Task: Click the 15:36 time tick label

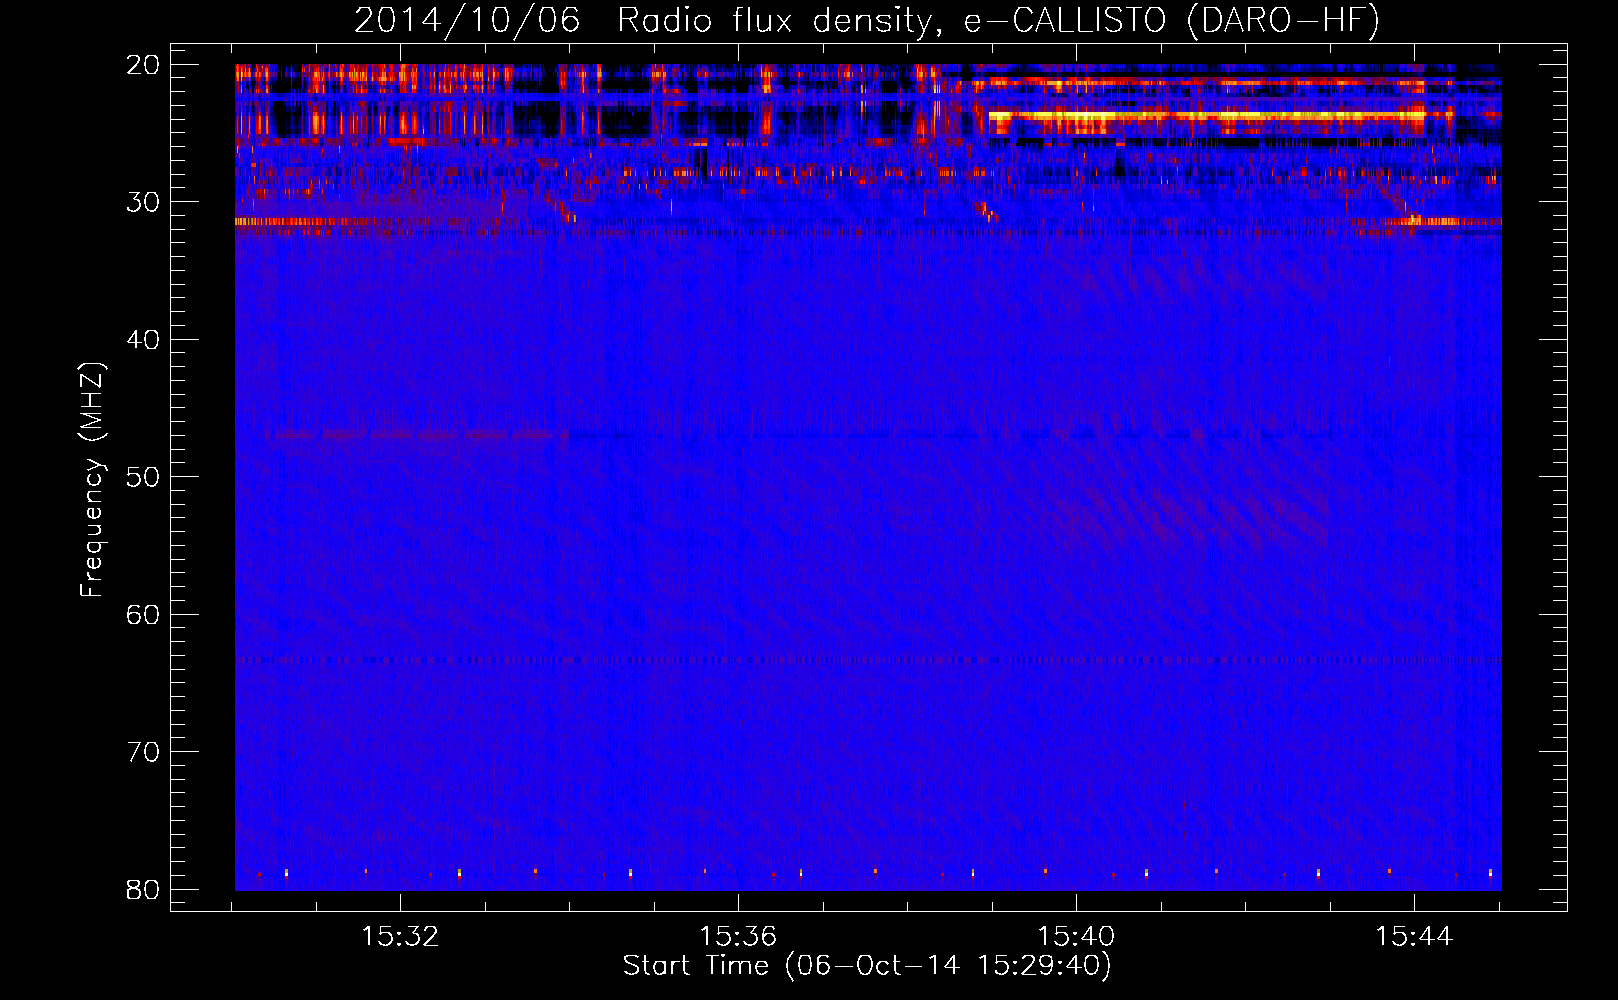Action: pos(738,937)
